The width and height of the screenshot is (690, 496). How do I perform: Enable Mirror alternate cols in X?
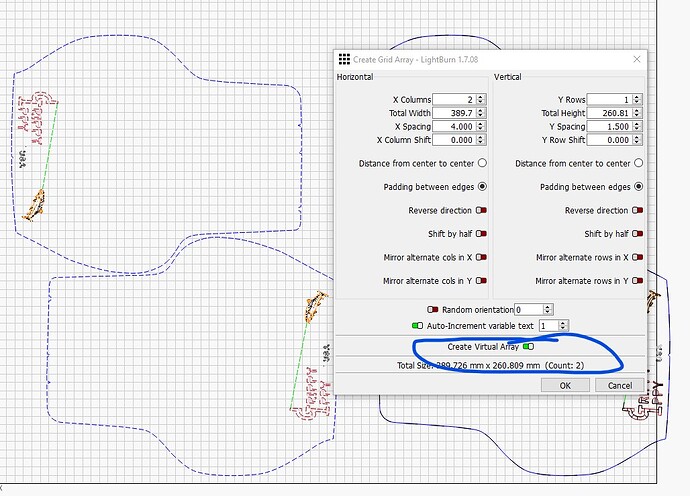pos(481,257)
